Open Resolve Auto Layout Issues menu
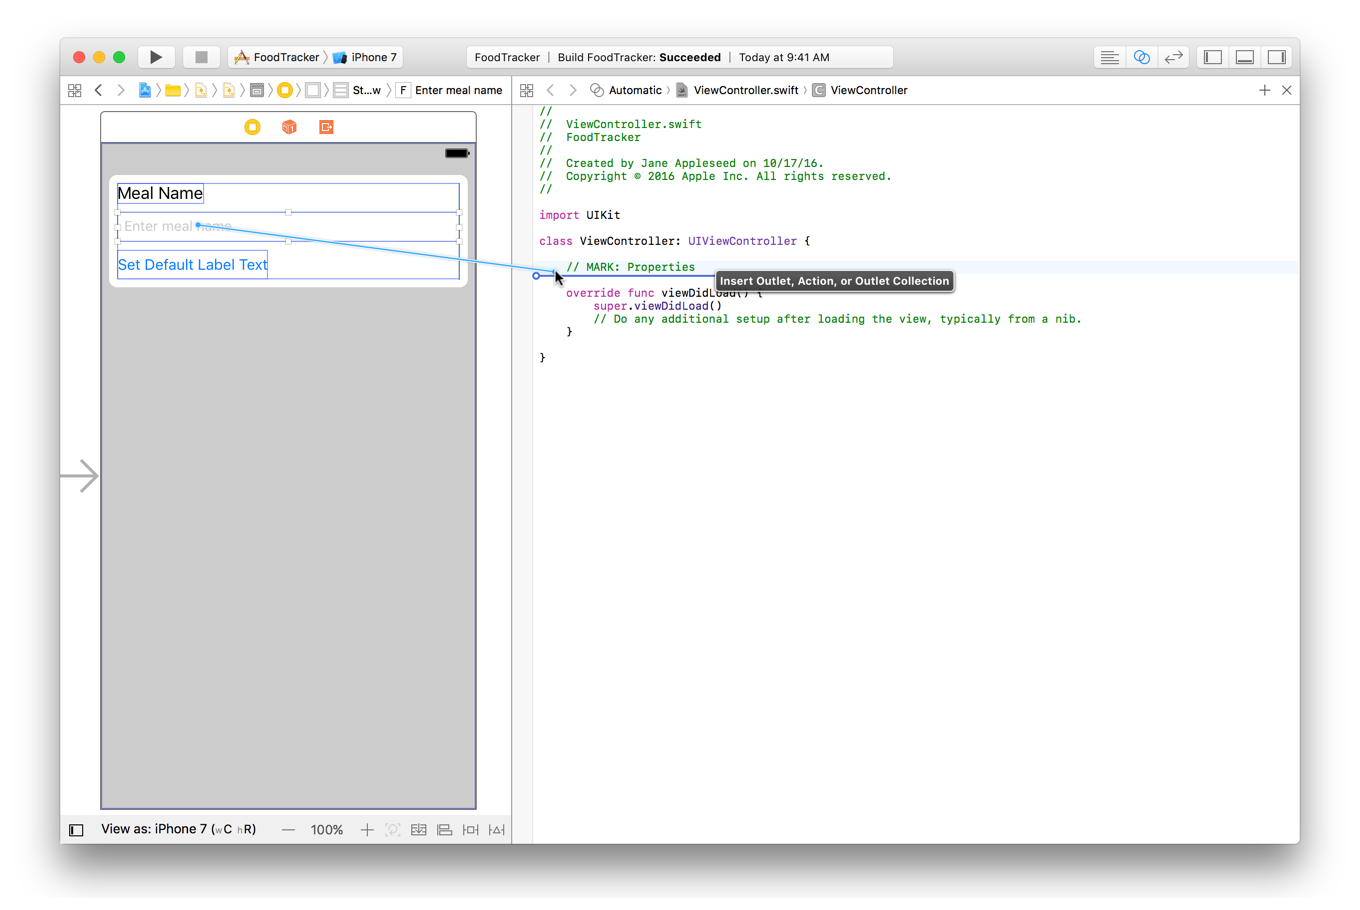1360x910 pixels. coord(497,830)
